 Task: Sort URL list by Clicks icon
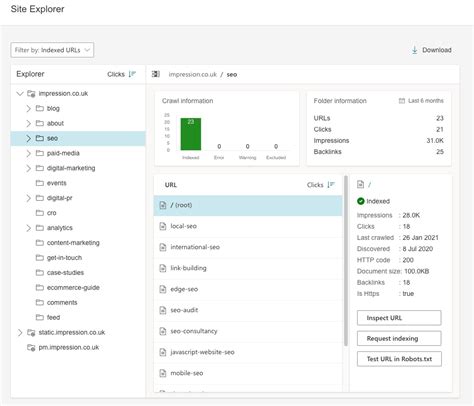tap(331, 185)
